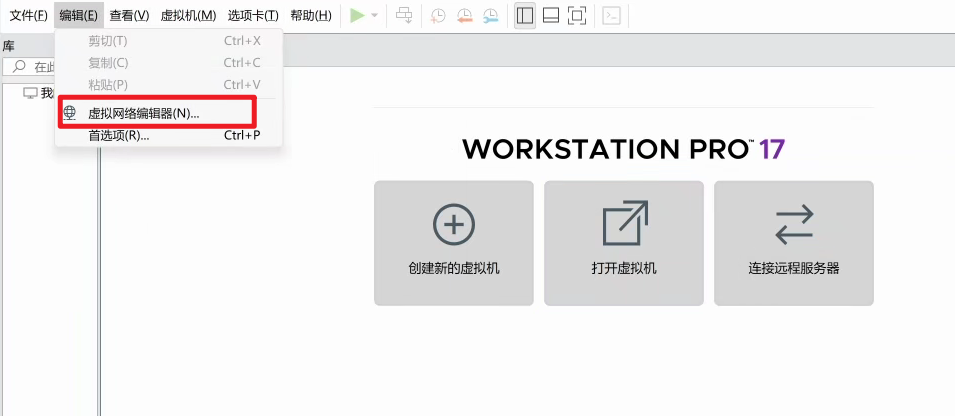
Task: Click the revert snapshot clock icon
Action: coord(464,16)
